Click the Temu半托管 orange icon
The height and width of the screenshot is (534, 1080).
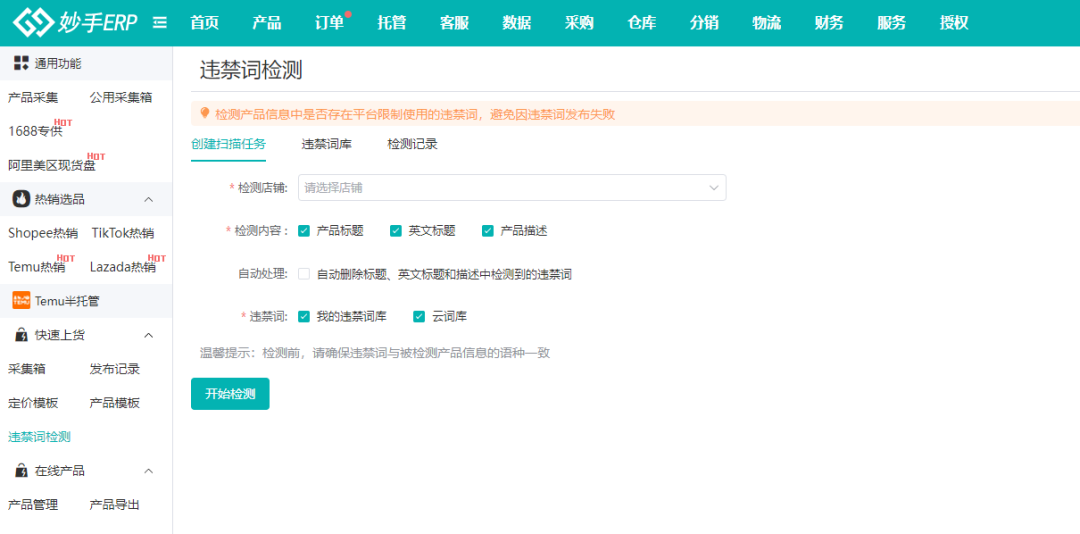tap(21, 300)
